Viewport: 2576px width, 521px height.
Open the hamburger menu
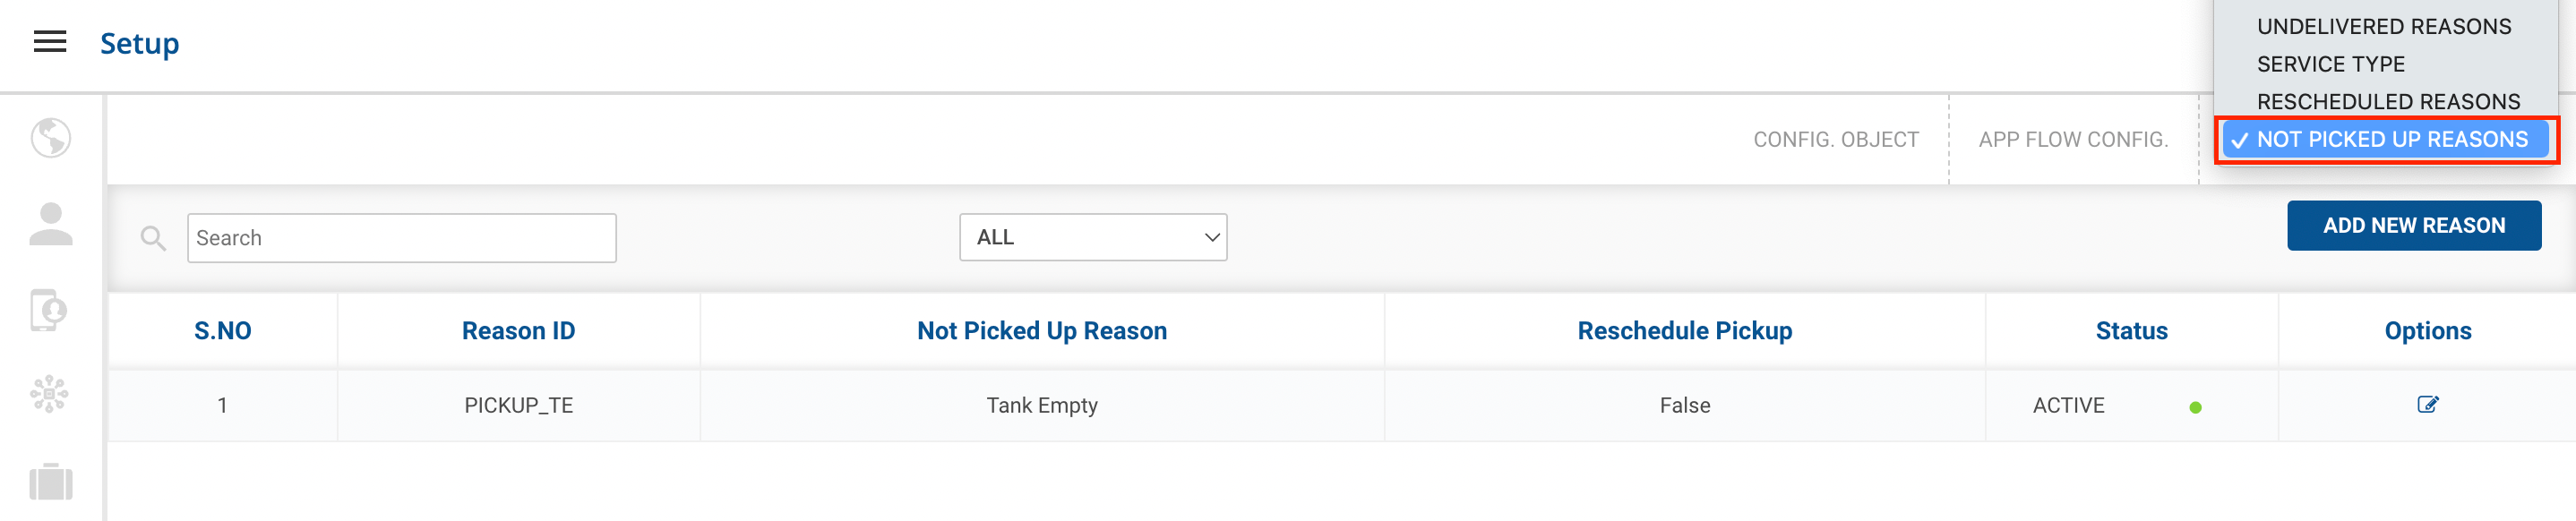[x=50, y=42]
